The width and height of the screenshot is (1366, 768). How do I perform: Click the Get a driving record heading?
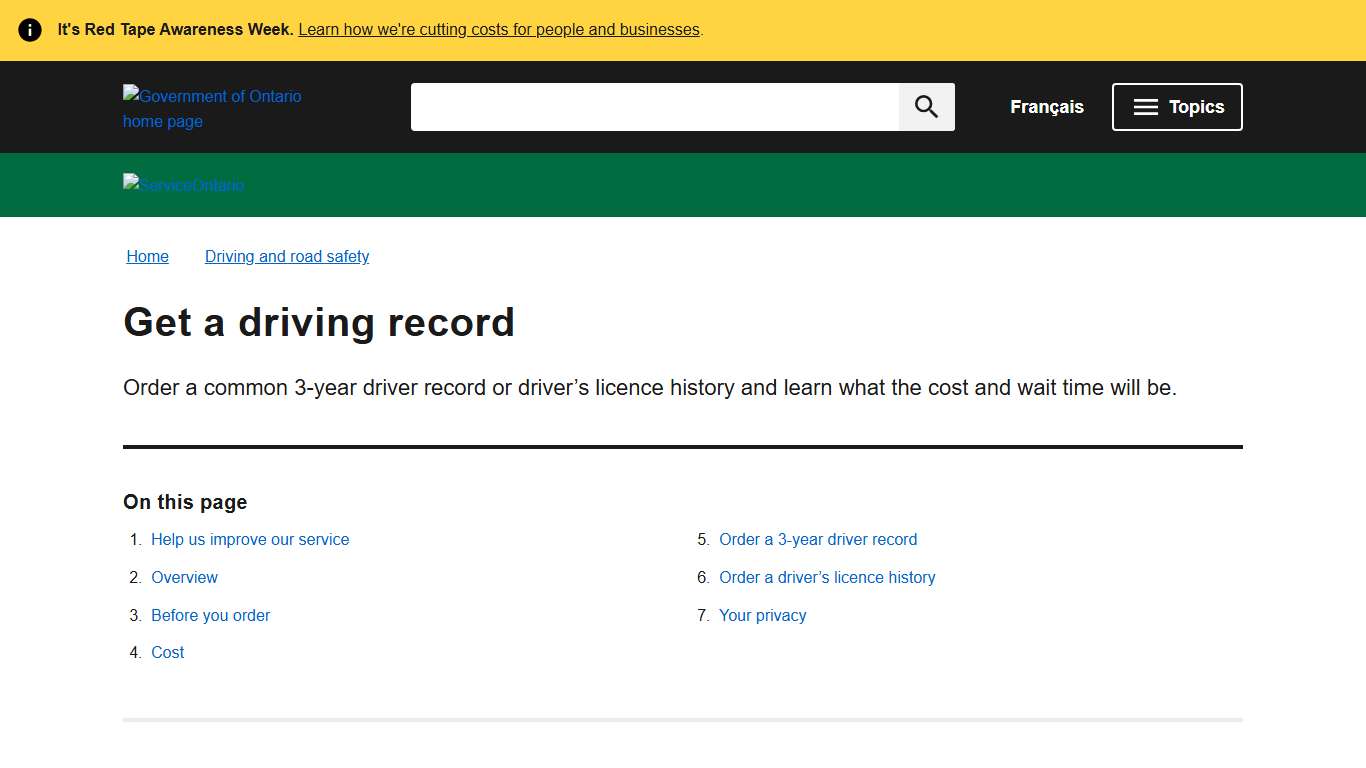[319, 322]
